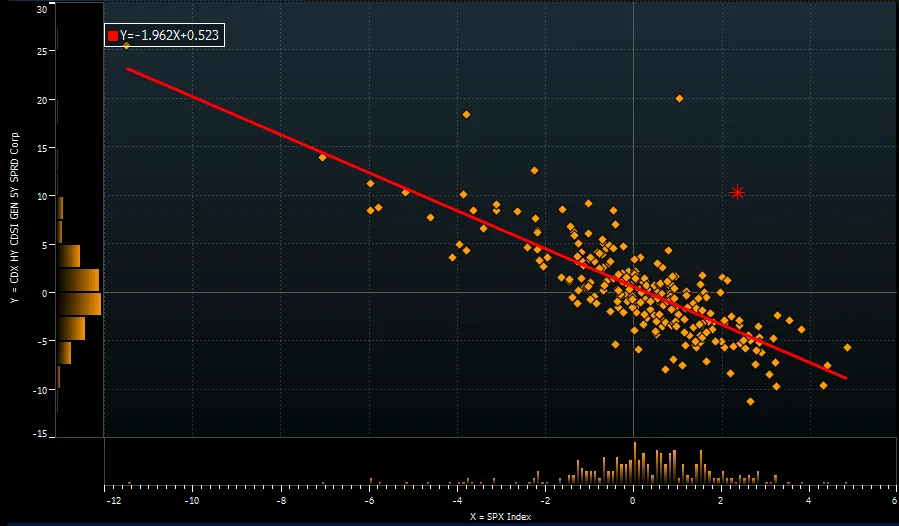Click the 15 tick label on the Y axis
The height and width of the screenshot is (526, 899).
coord(41,148)
